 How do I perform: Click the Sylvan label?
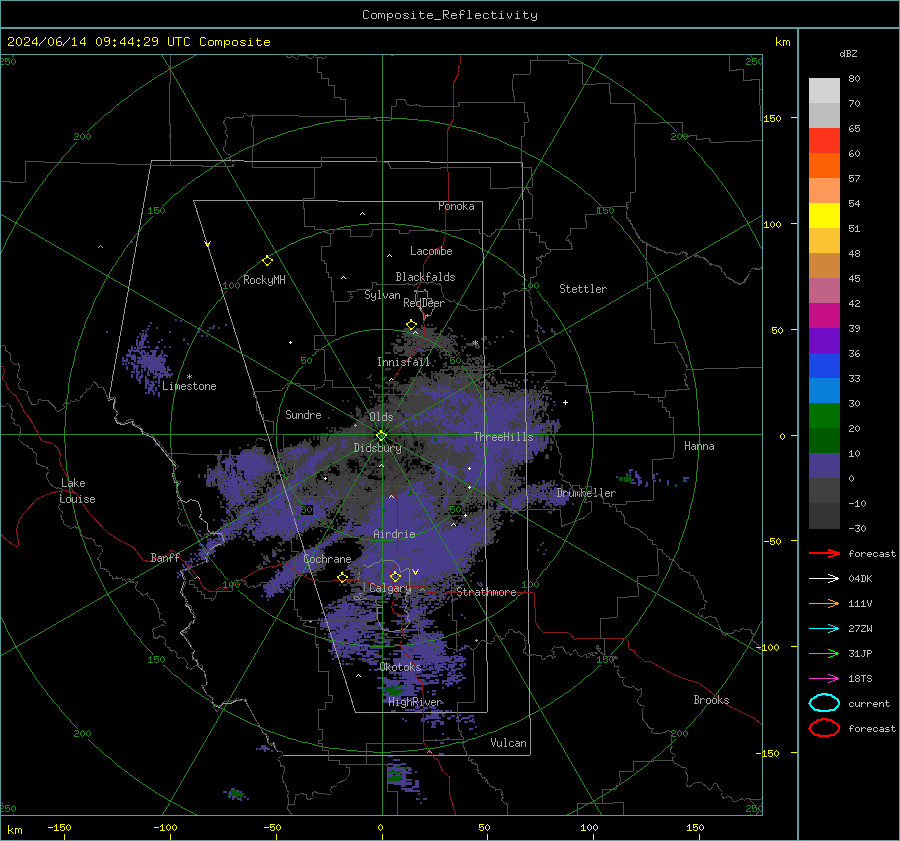[382, 295]
